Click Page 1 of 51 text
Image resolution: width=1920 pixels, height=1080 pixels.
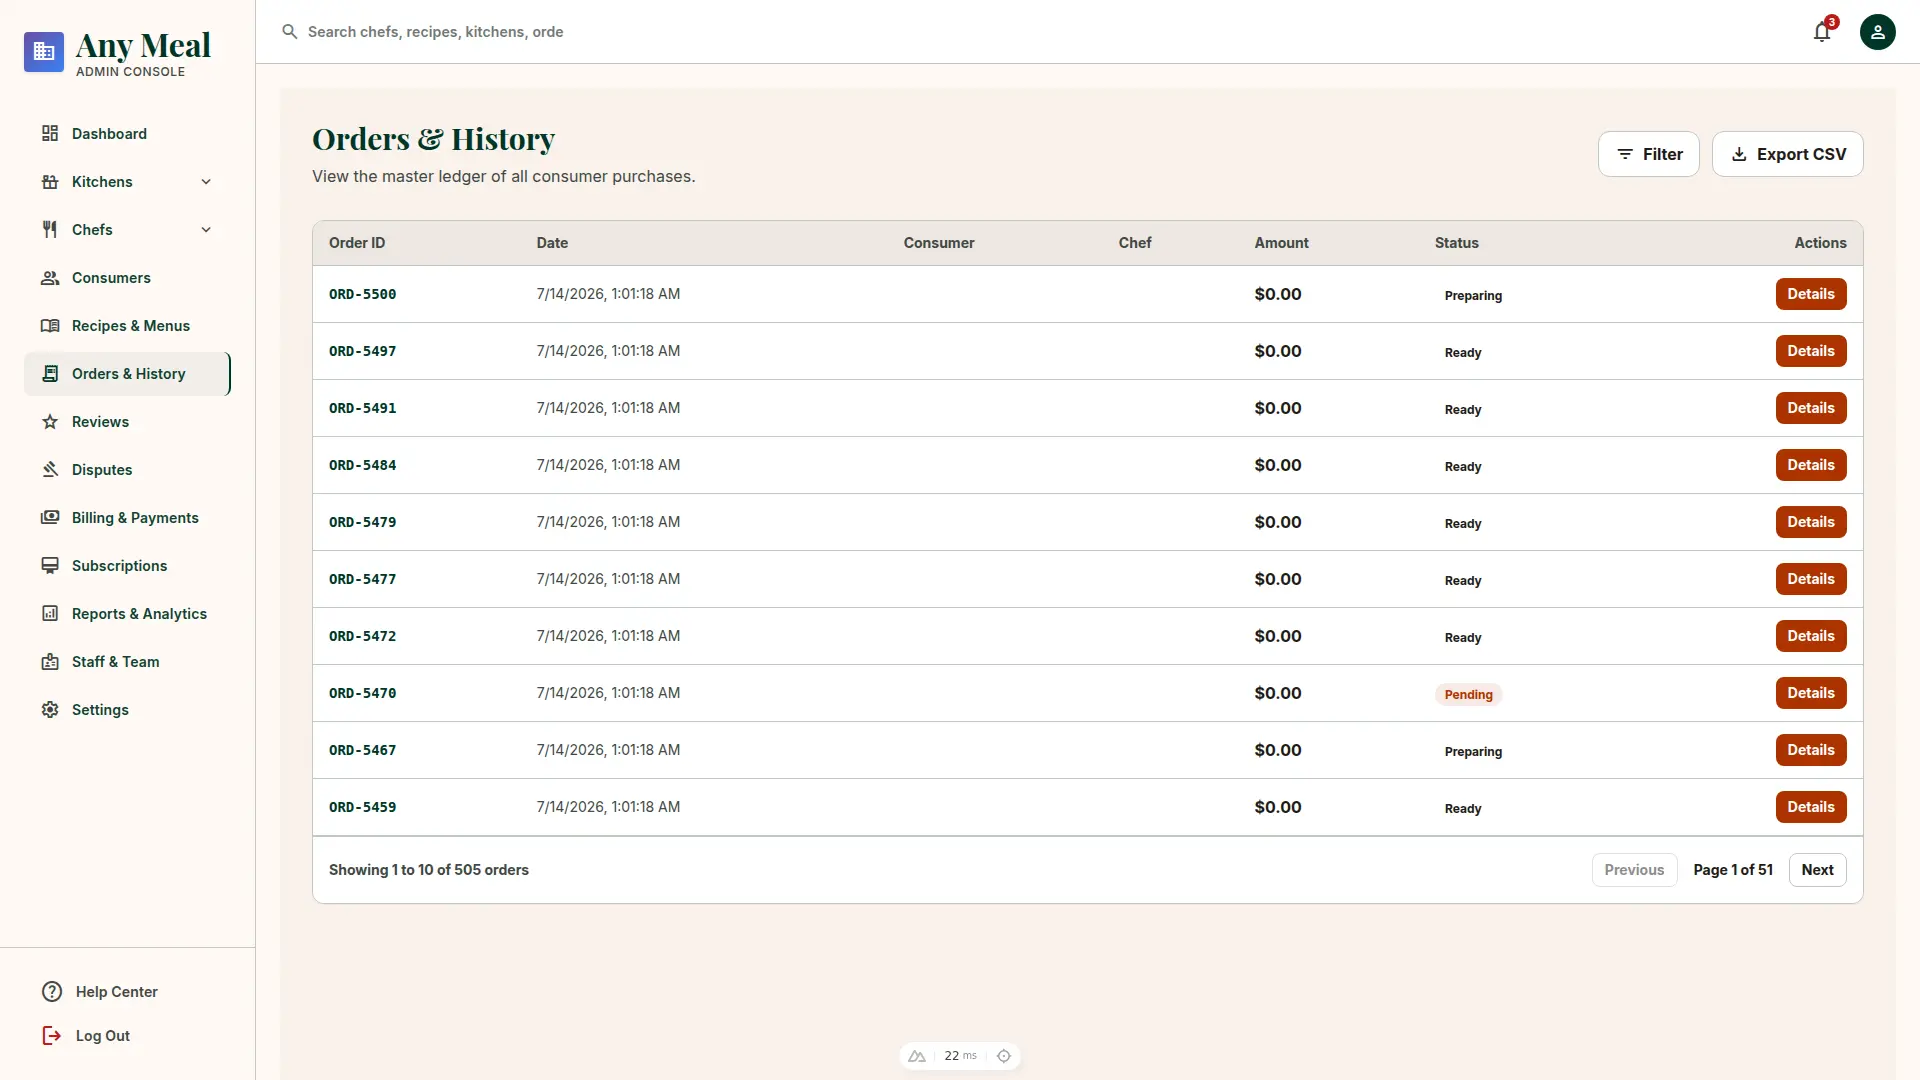pos(1733,870)
